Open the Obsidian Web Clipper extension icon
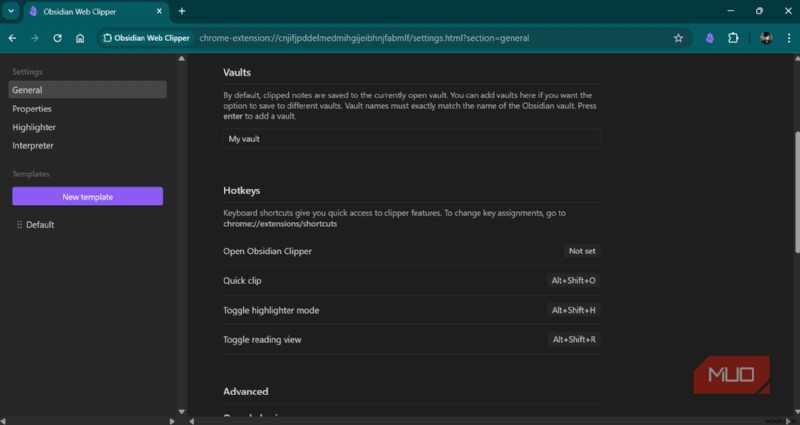Image resolution: width=800 pixels, height=425 pixels. pos(710,38)
